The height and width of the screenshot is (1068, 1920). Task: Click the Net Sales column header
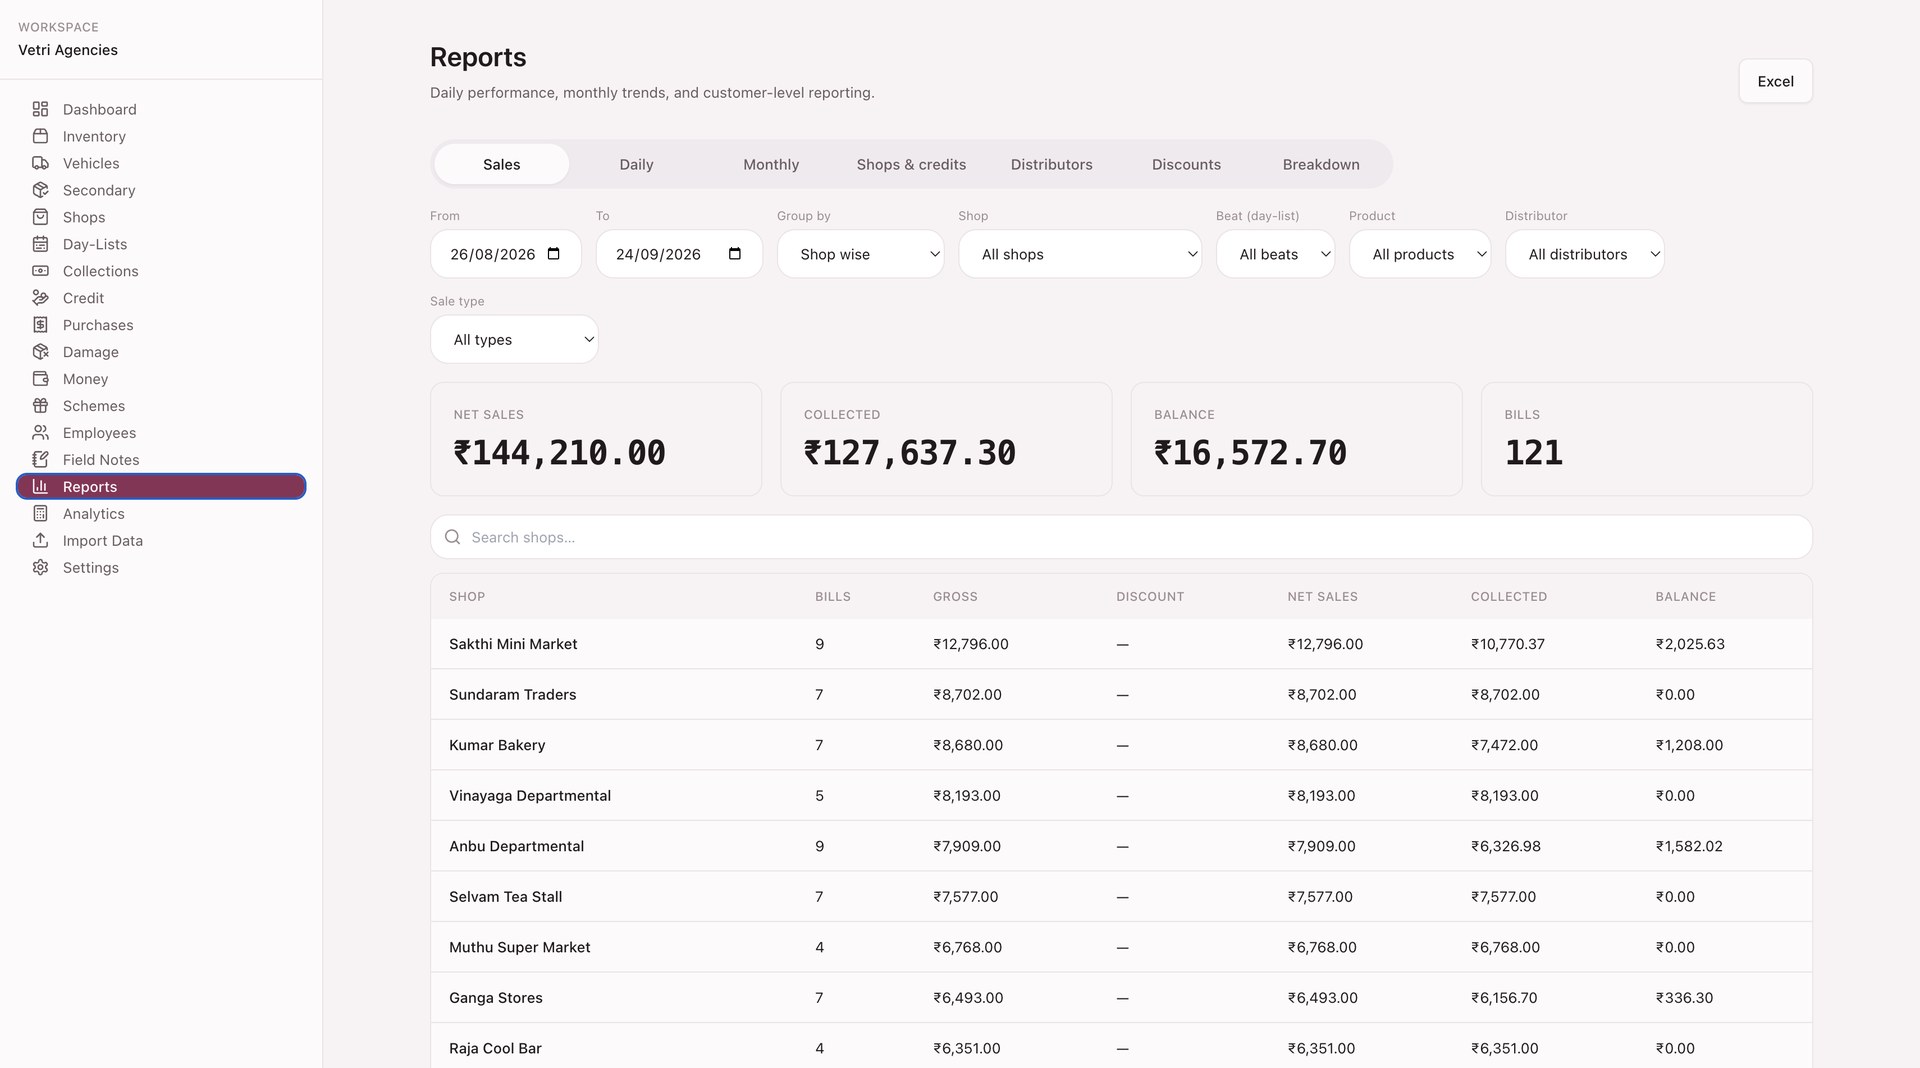click(x=1322, y=596)
